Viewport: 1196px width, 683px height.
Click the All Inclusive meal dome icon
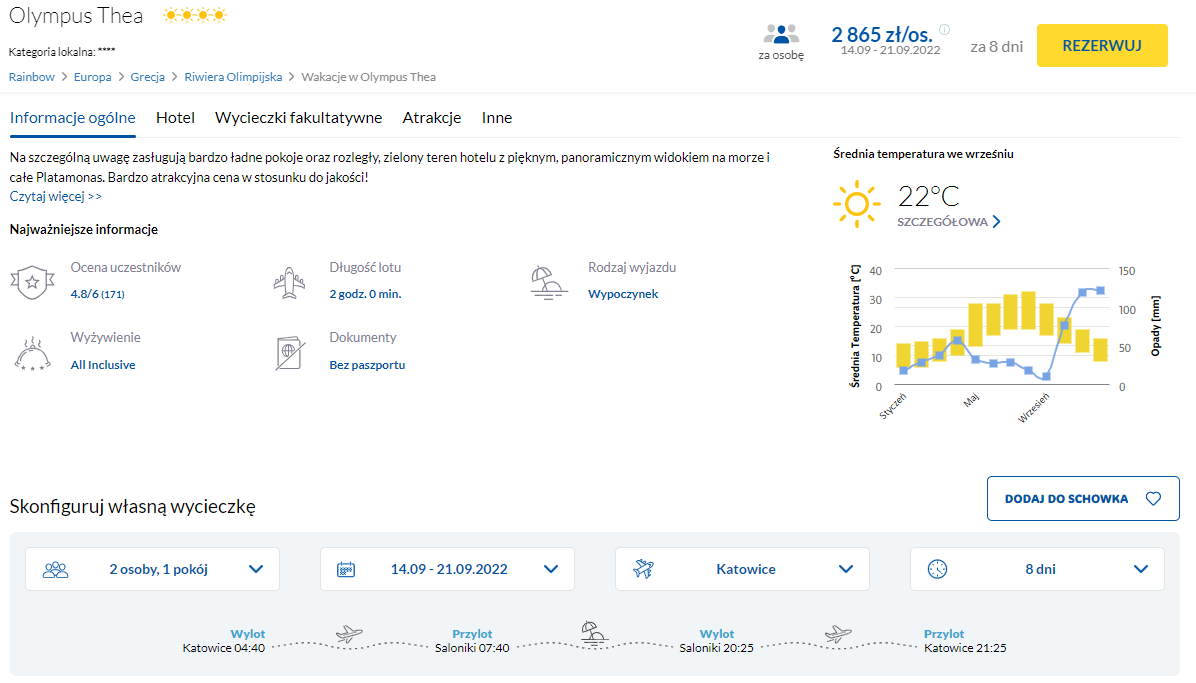click(x=32, y=353)
